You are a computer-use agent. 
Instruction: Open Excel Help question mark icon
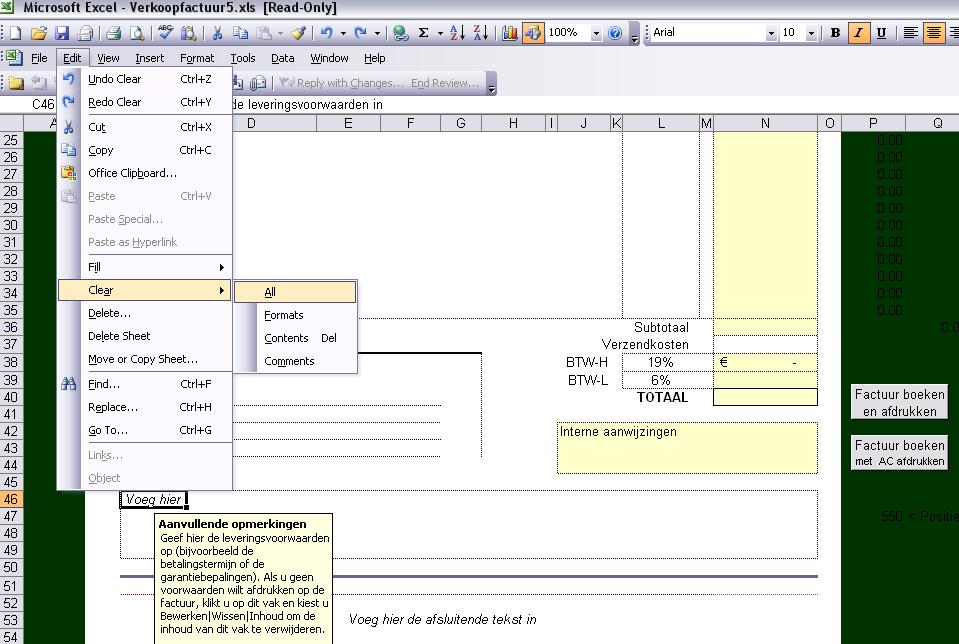tap(615, 33)
